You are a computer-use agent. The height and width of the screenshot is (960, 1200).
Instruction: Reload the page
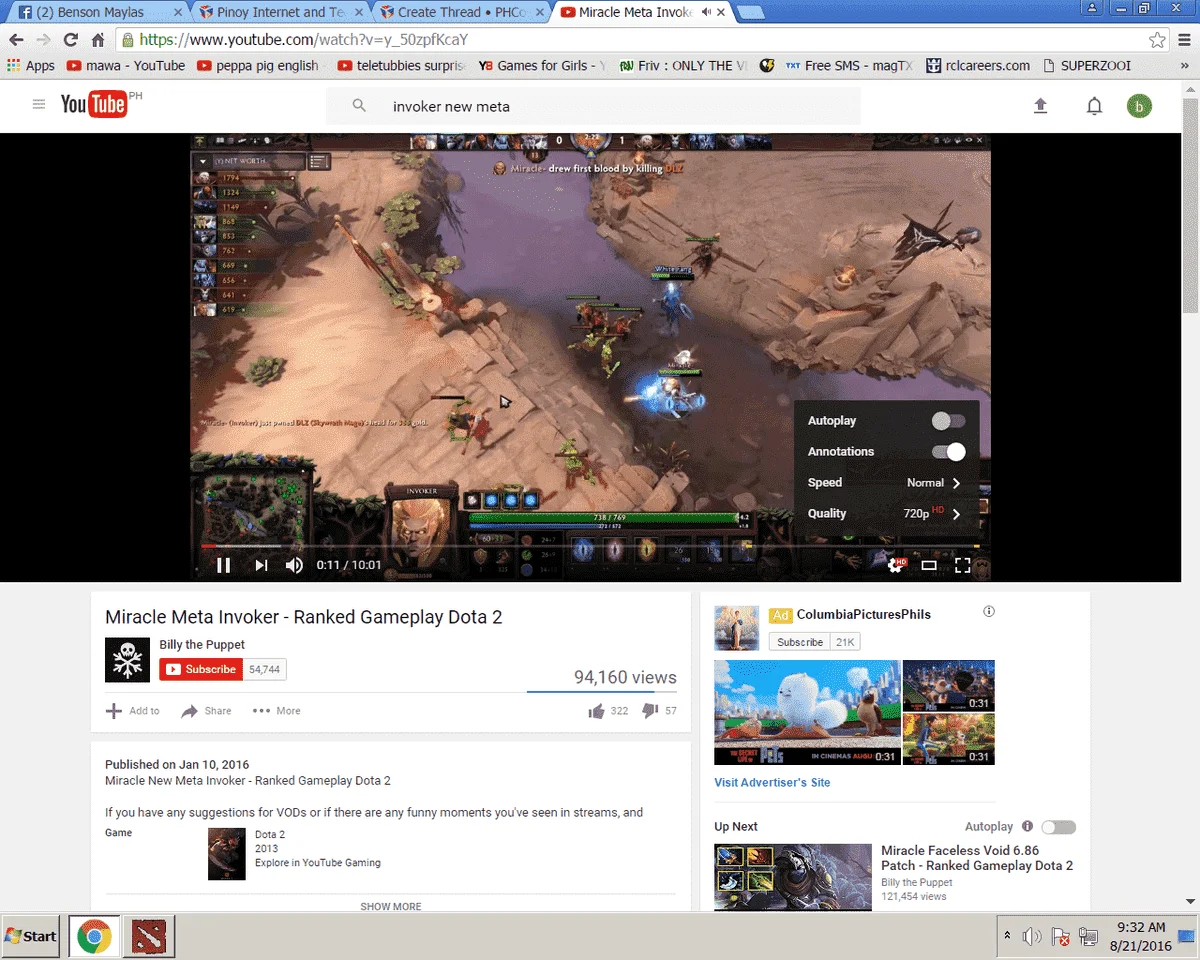[x=70, y=40]
